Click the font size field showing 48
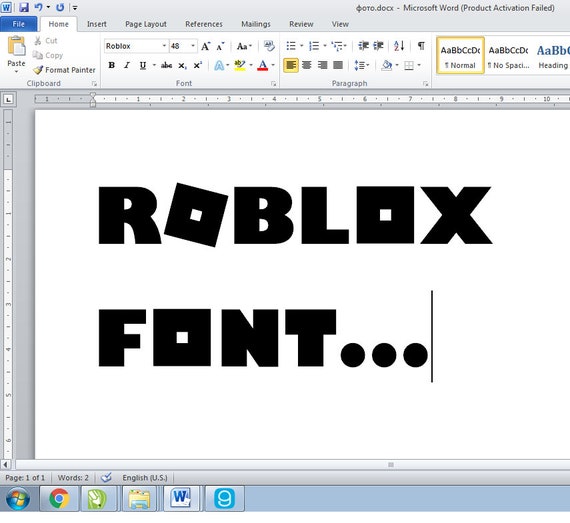 click(179, 46)
